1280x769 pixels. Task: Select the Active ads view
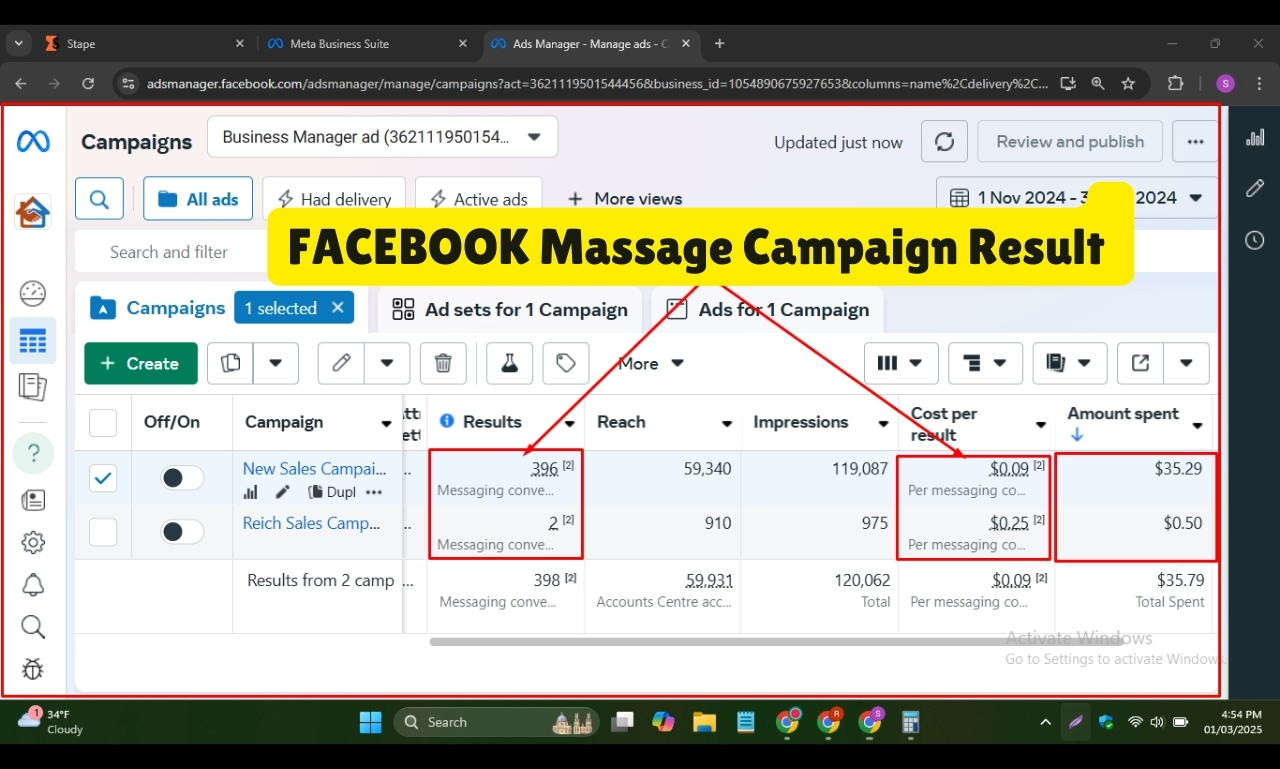click(478, 199)
